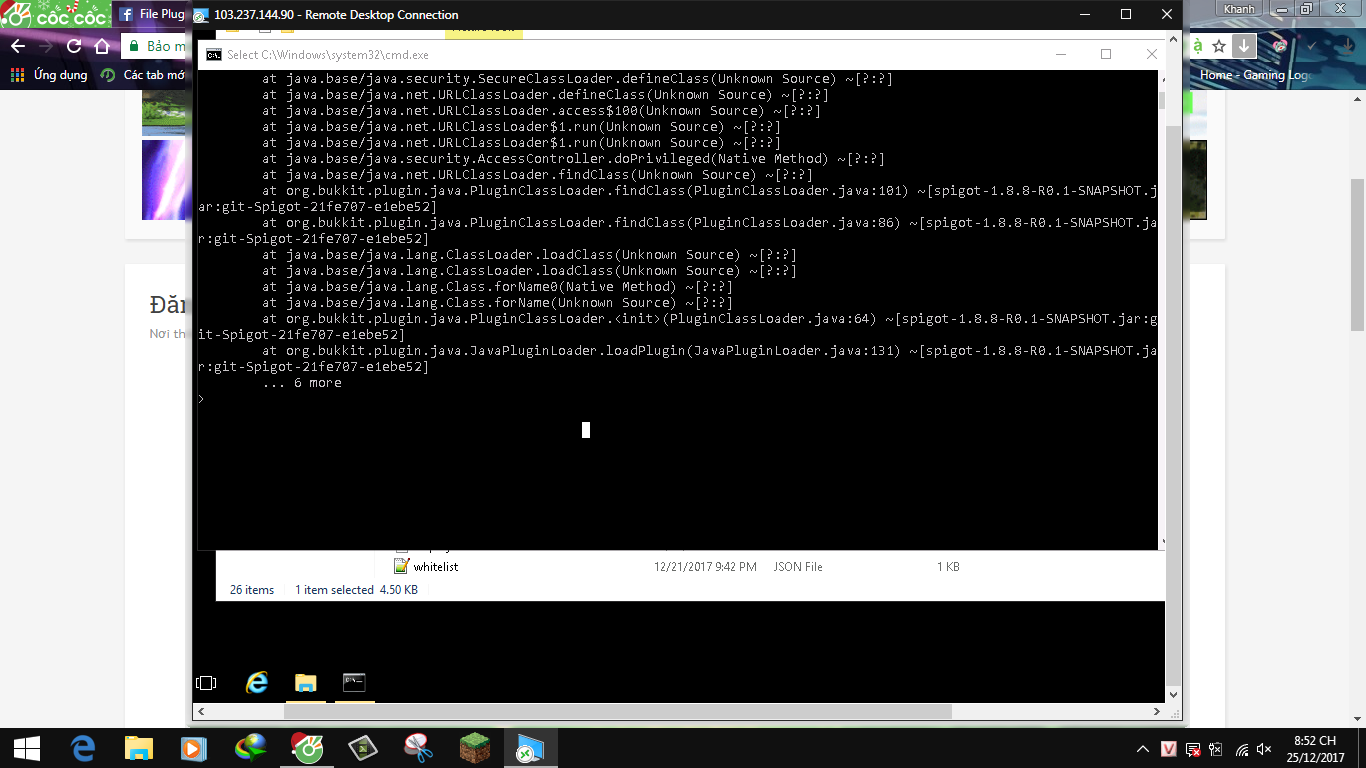The height and width of the screenshot is (768, 1366).
Task: Reload the page in Cốc Cốc
Action: click(73, 46)
